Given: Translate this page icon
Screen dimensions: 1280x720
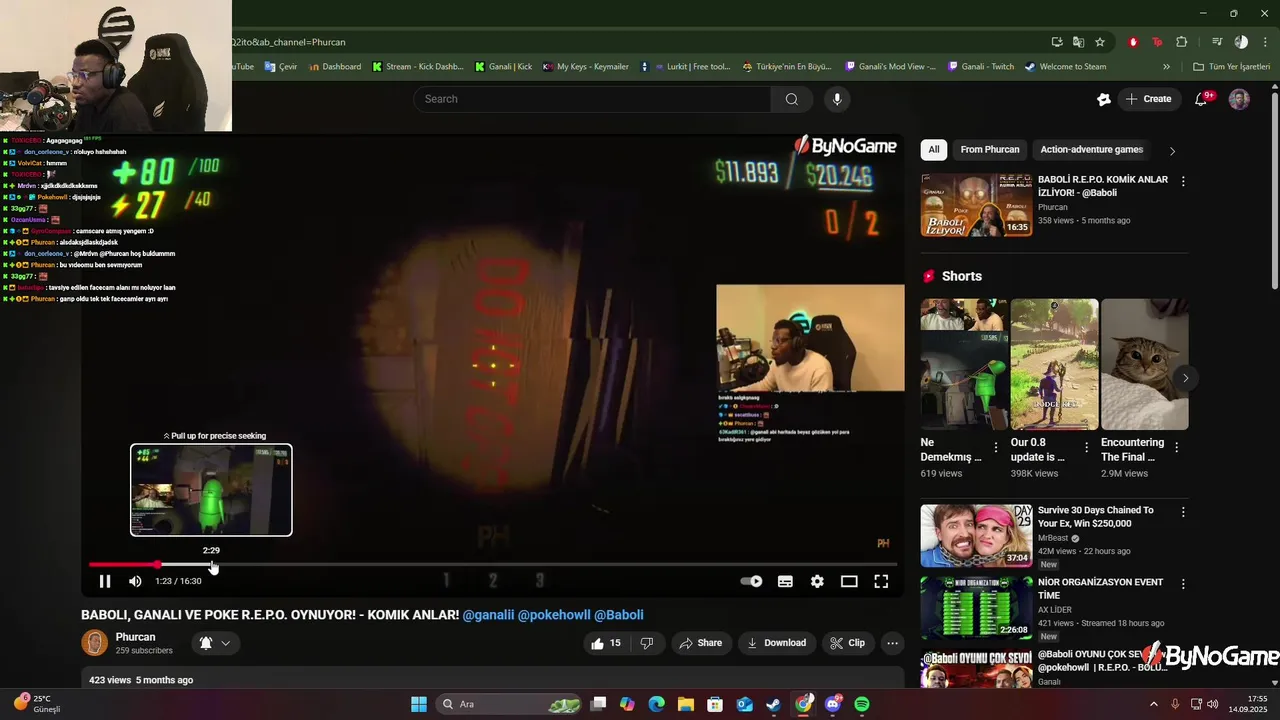Looking at the screenshot, I should click(1078, 42).
